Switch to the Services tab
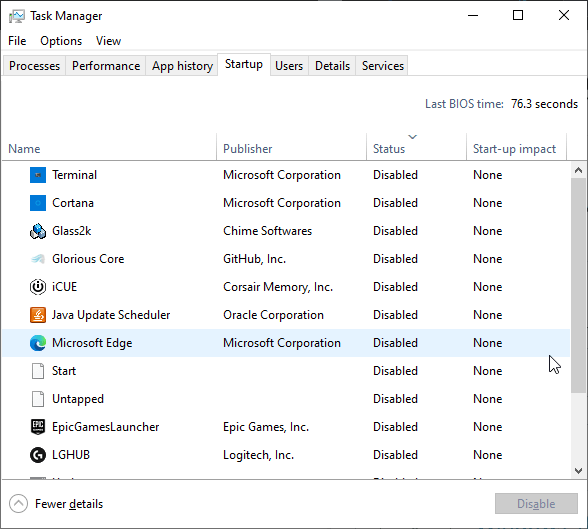This screenshot has height=529, width=588. point(383,66)
